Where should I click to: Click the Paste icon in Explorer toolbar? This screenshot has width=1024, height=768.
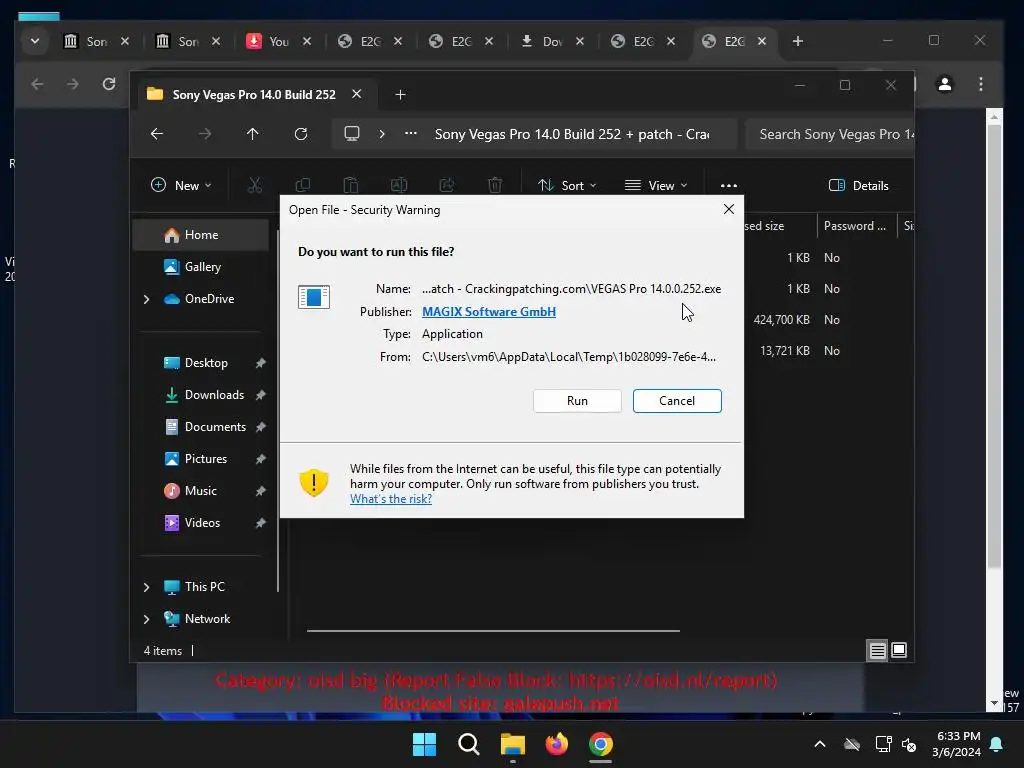click(351, 185)
